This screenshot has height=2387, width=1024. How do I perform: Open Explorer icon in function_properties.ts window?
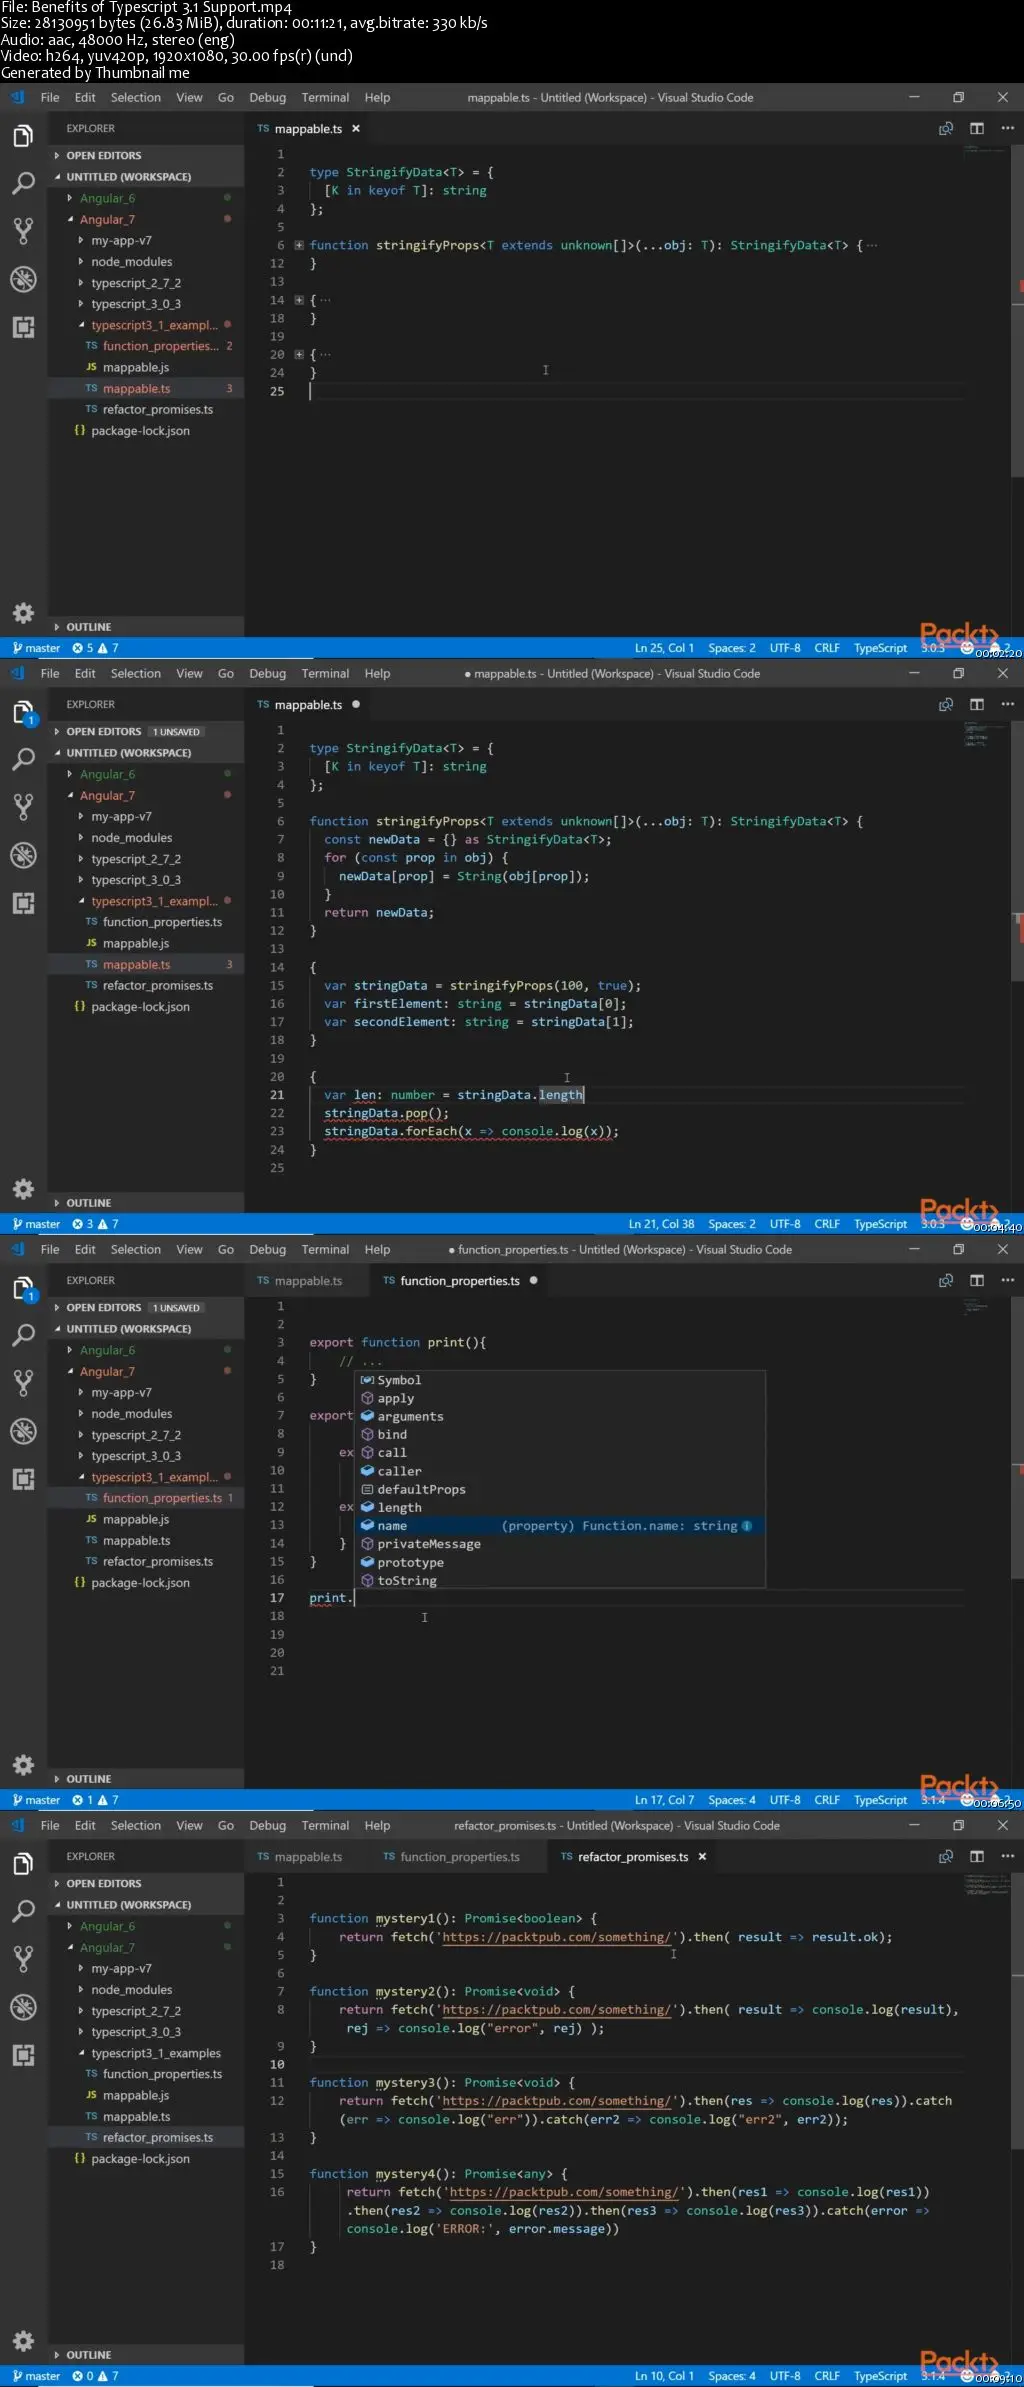[x=23, y=1288]
